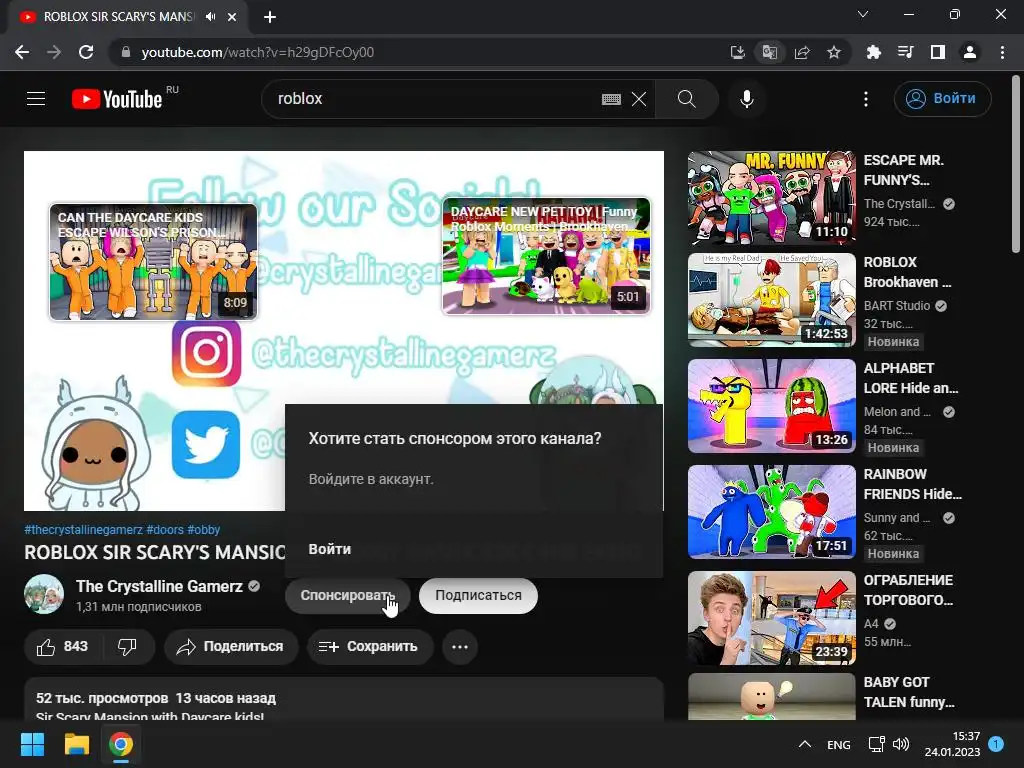
Task: Click the ENG language indicator
Action: tap(839, 745)
